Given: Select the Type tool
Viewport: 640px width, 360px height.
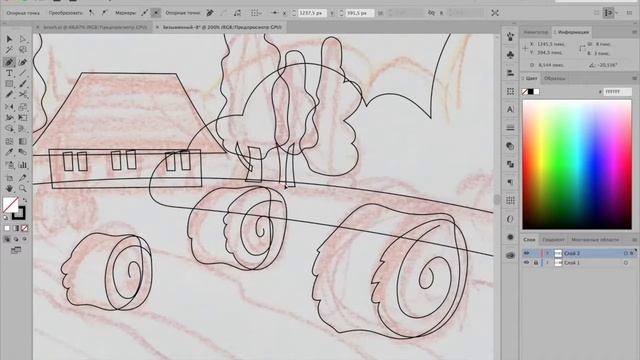Looking at the screenshot, I should (9, 73).
